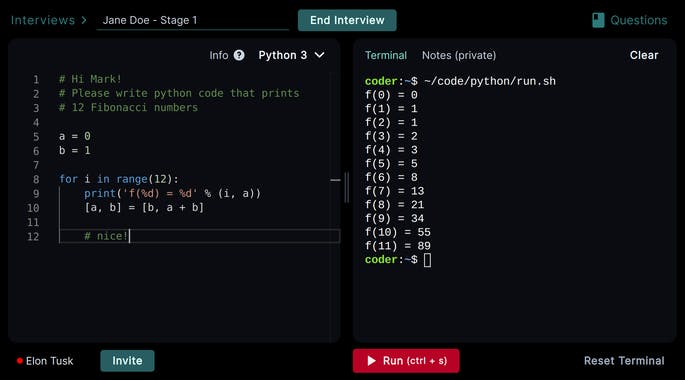Click line number 11 in the gutter
Screen dimensions: 685x380
point(33,222)
